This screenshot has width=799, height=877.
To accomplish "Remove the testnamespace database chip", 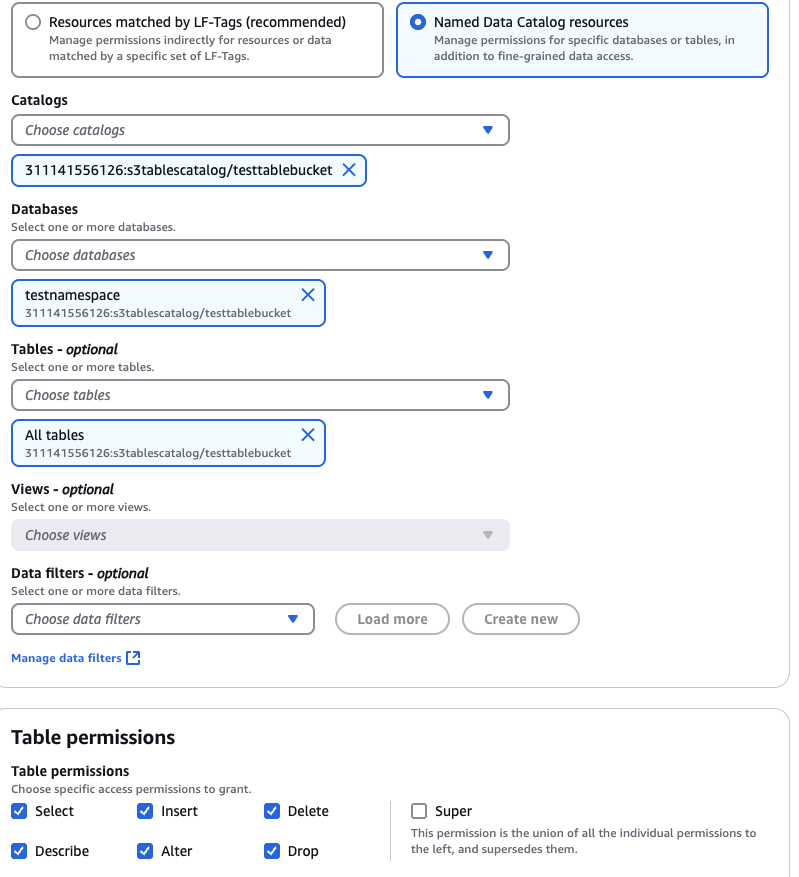I will pyautogui.click(x=308, y=295).
